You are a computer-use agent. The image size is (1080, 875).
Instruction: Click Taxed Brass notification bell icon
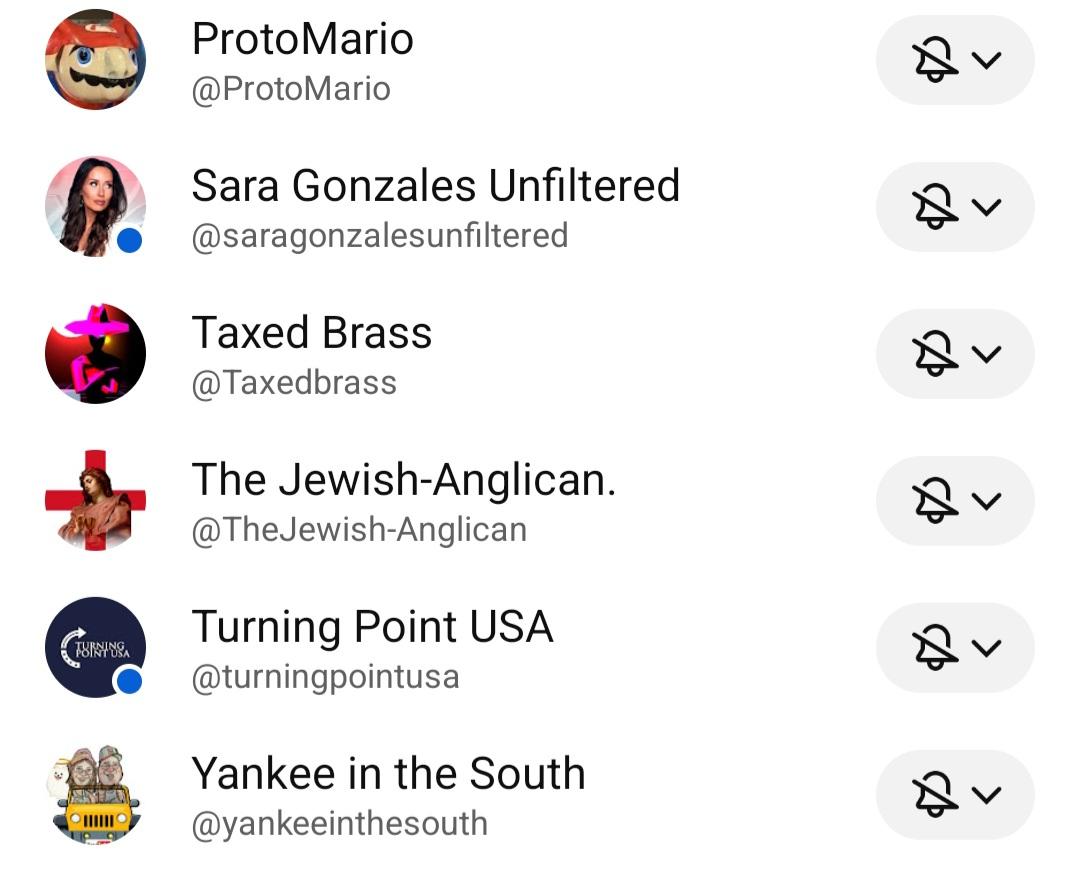coord(936,355)
